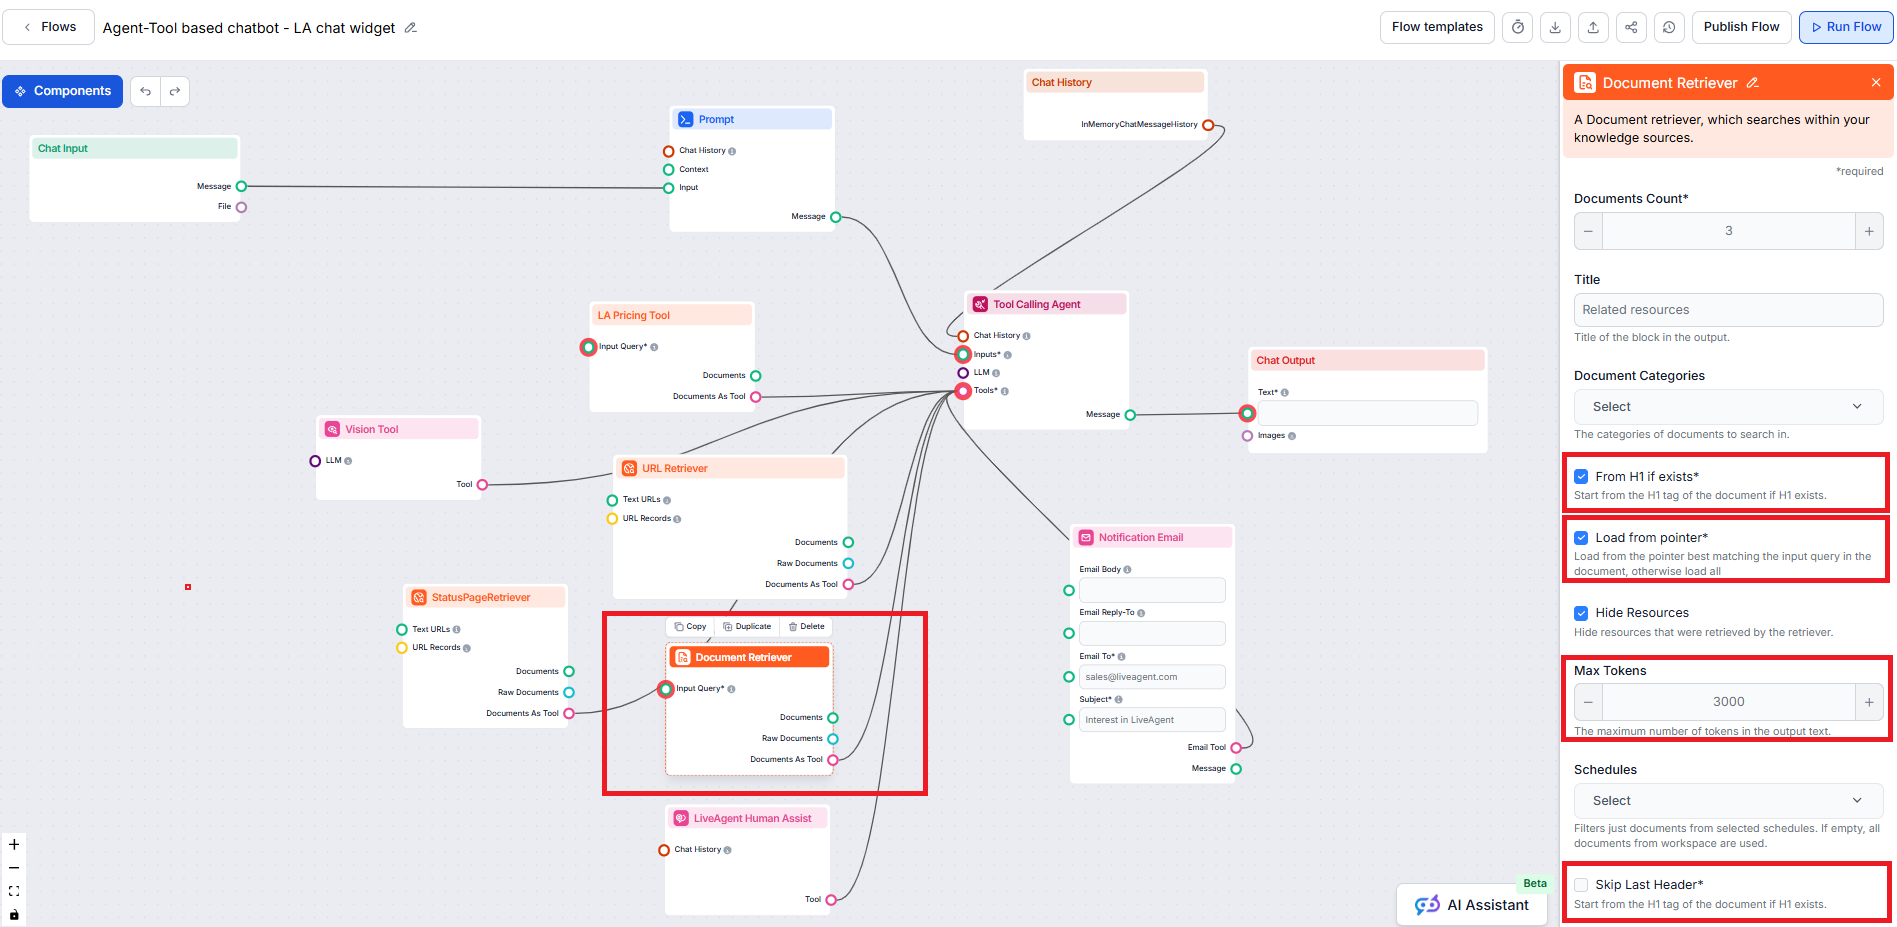Click the upload flow icon
This screenshot has width=1897, height=927.
pos(1593,27)
